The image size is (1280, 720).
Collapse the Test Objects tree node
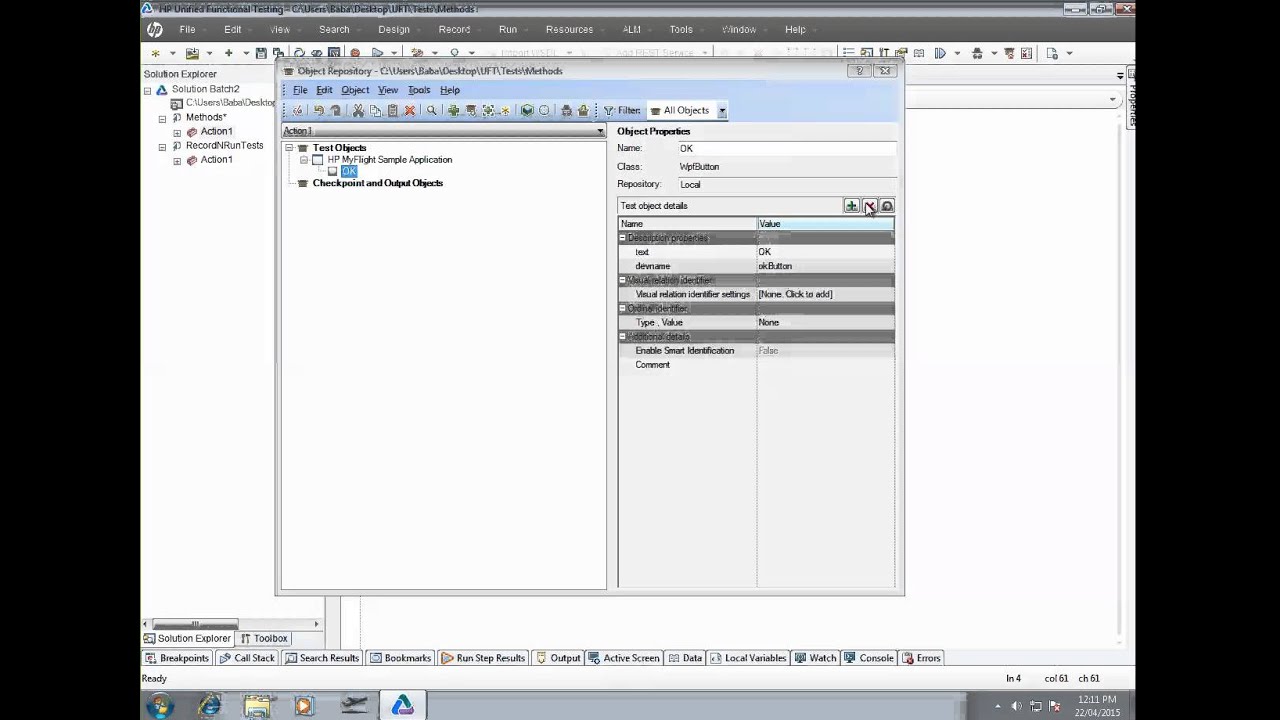click(289, 148)
